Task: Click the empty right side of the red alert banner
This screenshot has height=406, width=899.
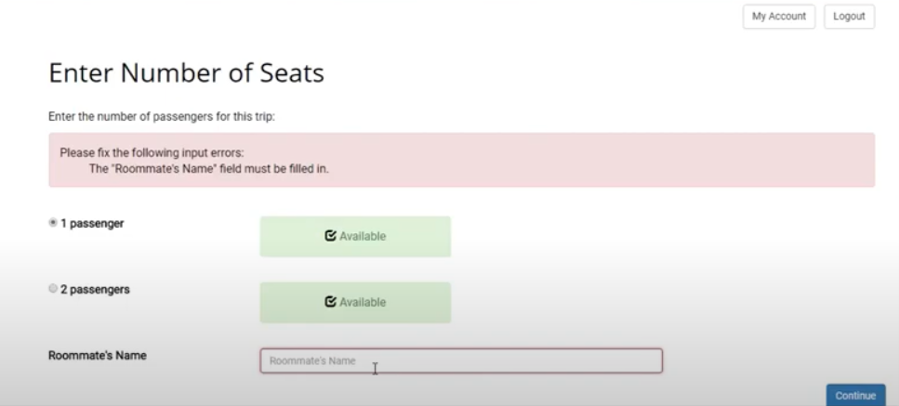Action: [x=700, y=160]
